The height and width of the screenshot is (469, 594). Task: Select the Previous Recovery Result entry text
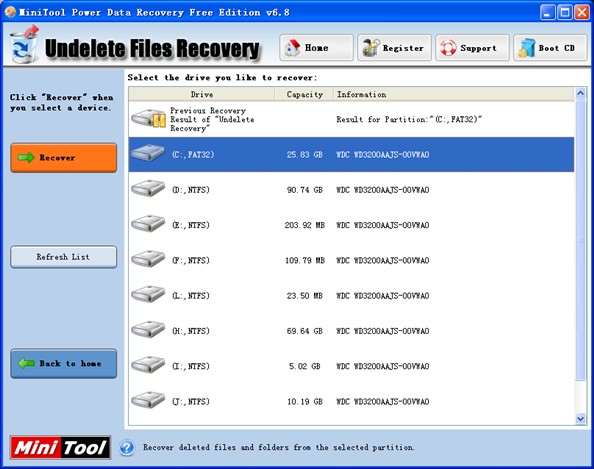(x=212, y=119)
